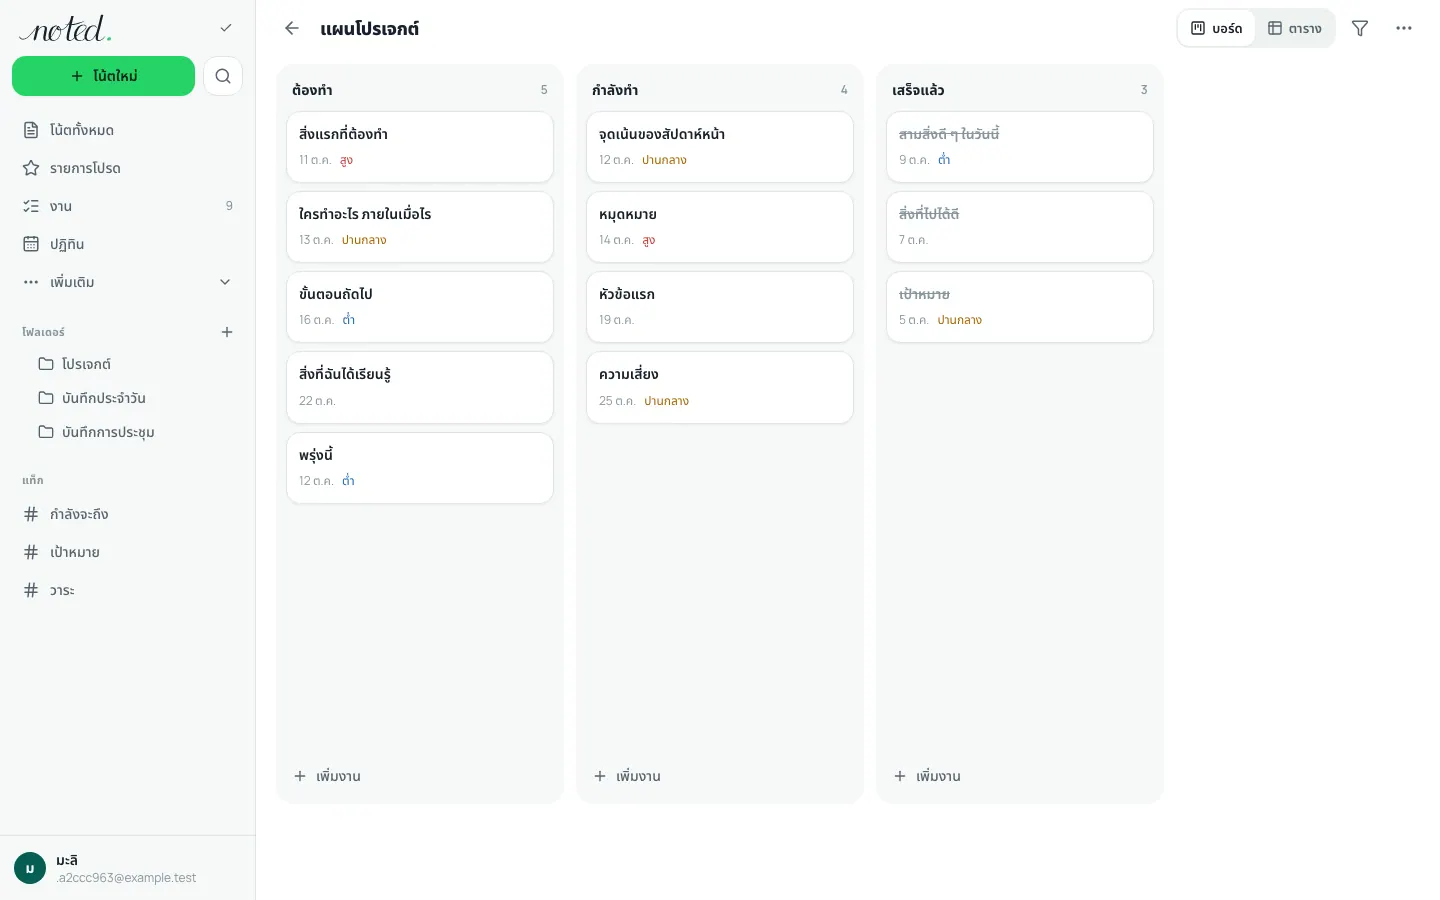
Task: Open the สิ่งแรกที่ต้องทำ task card
Action: [420, 147]
